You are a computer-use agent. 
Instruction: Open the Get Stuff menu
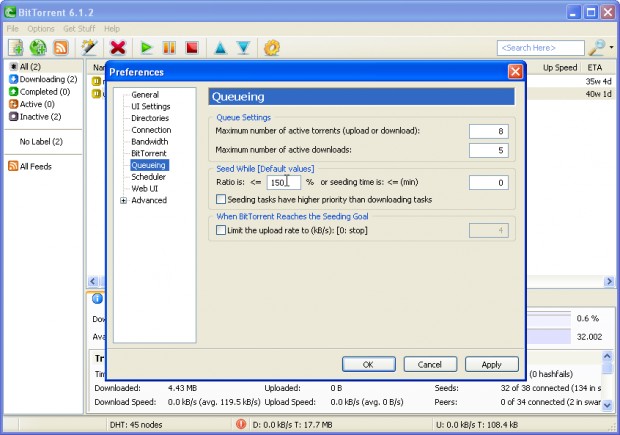point(79,28)
